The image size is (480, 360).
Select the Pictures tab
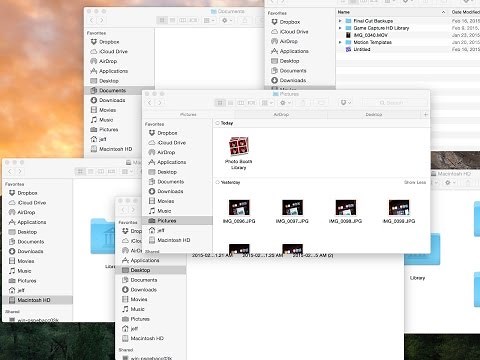click(x=188, y=114)
